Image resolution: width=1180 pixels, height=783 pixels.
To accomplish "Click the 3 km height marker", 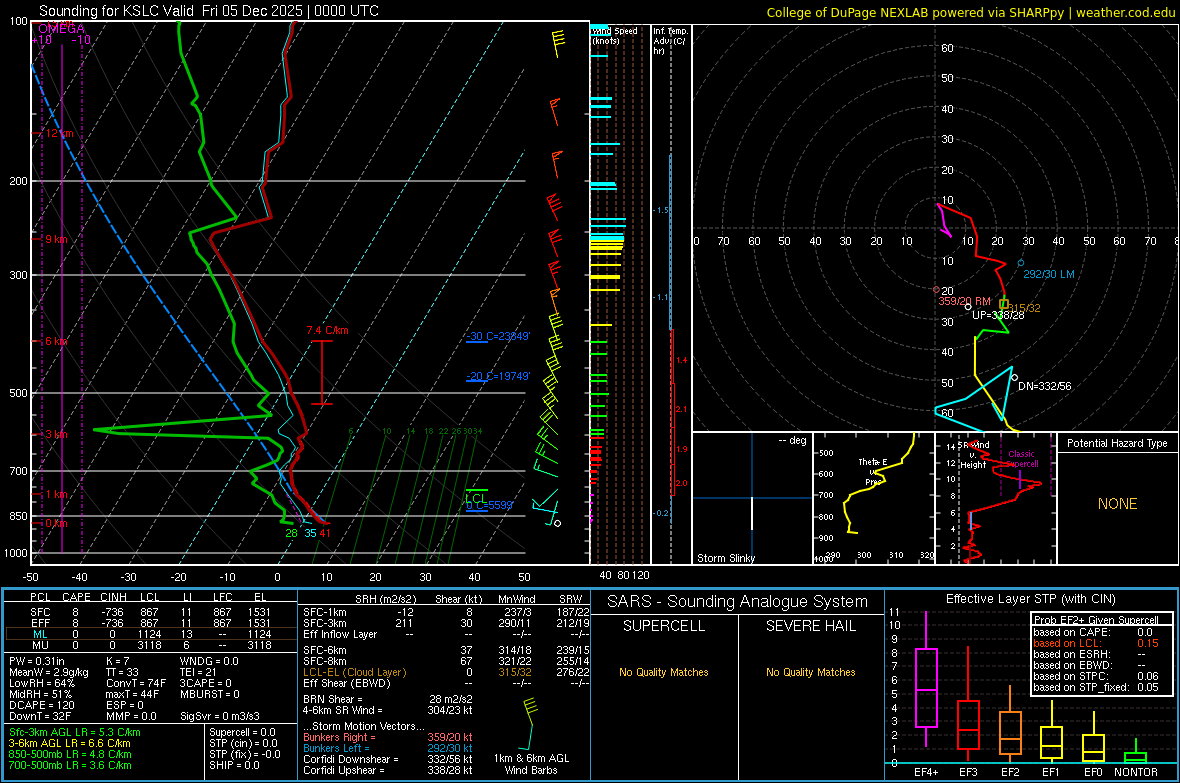I will (x=55, y=434).
